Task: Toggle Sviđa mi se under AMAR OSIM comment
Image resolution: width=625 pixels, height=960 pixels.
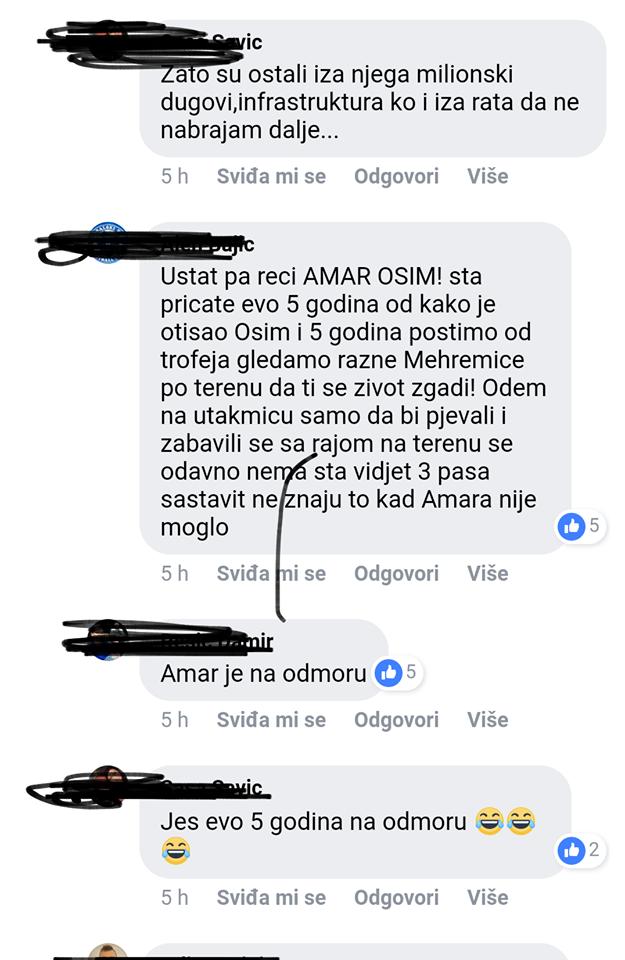Action: pos(271,574)
